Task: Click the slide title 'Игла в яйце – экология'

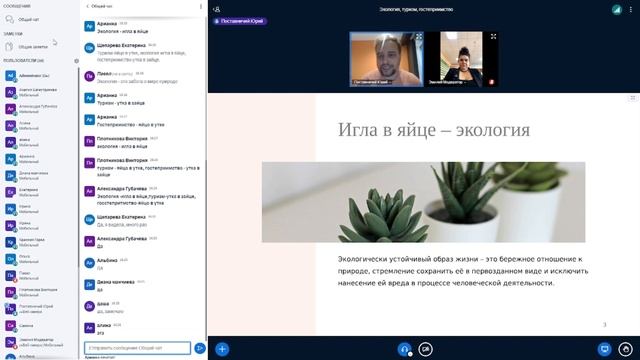Action: coord(433,130)
